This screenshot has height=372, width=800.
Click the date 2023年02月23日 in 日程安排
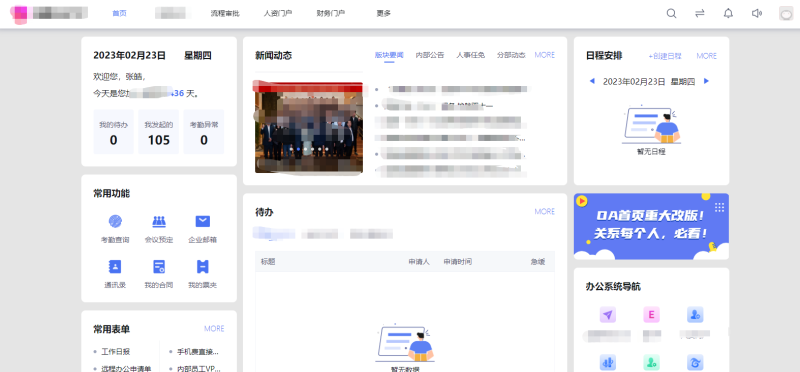634,81
